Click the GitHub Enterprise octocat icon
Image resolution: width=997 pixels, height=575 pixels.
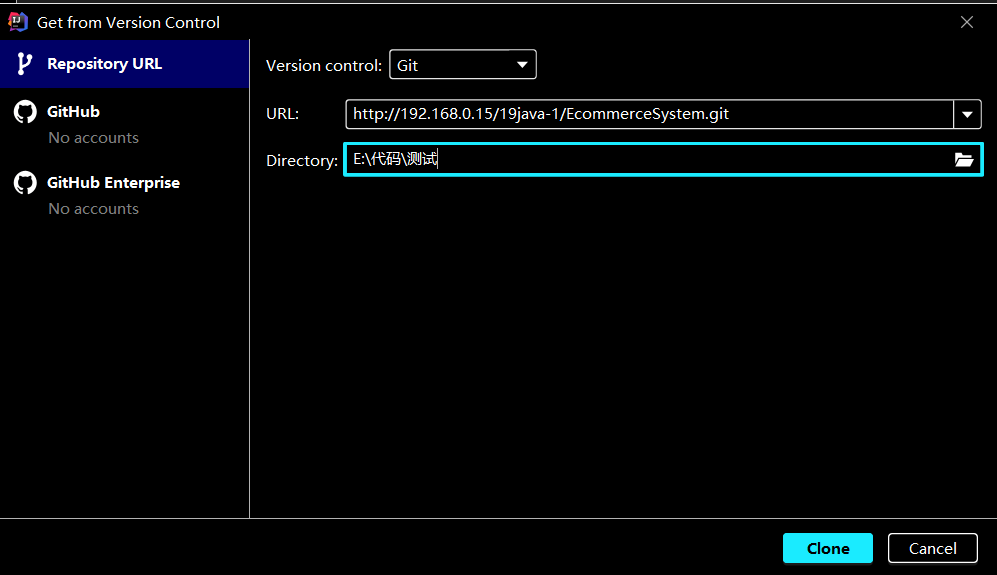(25, 183)
